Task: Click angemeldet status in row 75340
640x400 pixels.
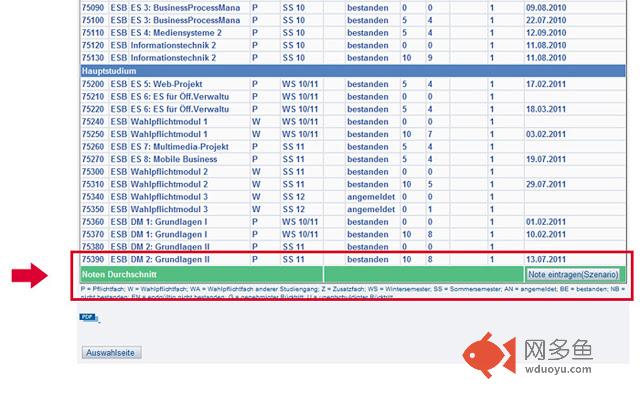Action: [x=371, y=197]
